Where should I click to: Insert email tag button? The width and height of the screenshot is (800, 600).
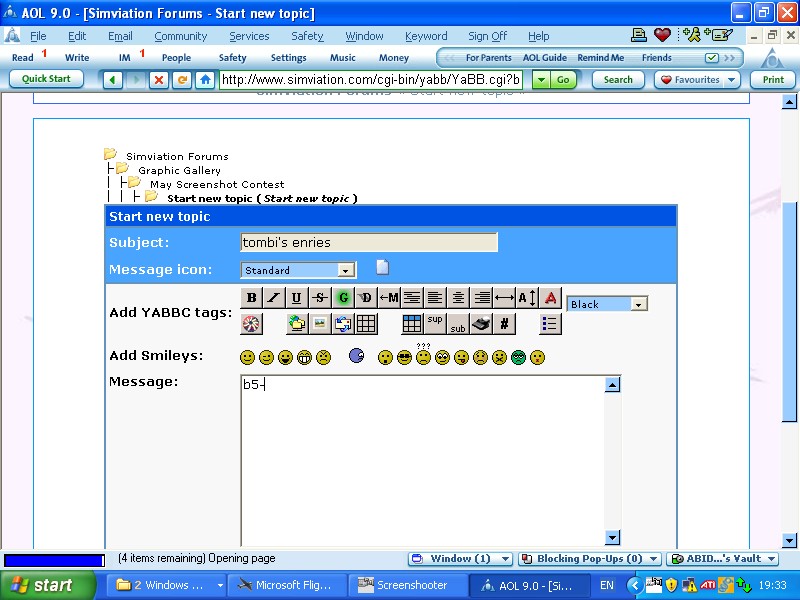pyautogui.click(x=343, y=324)
